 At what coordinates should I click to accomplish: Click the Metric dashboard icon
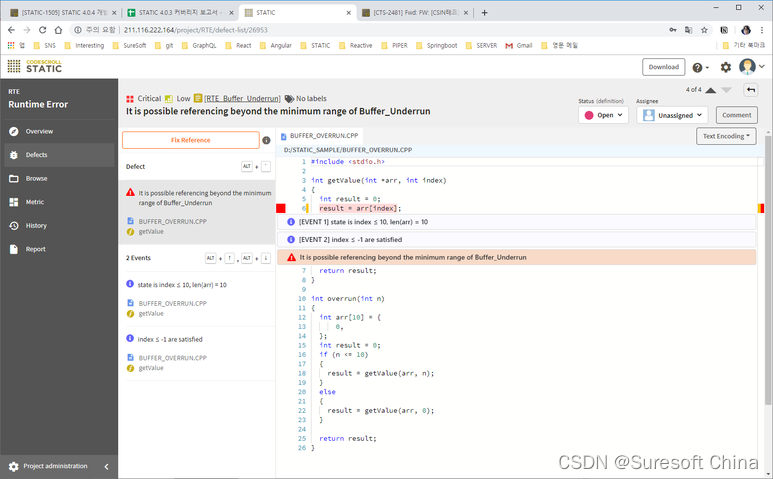pyautogui.click(x=14, y=202)
